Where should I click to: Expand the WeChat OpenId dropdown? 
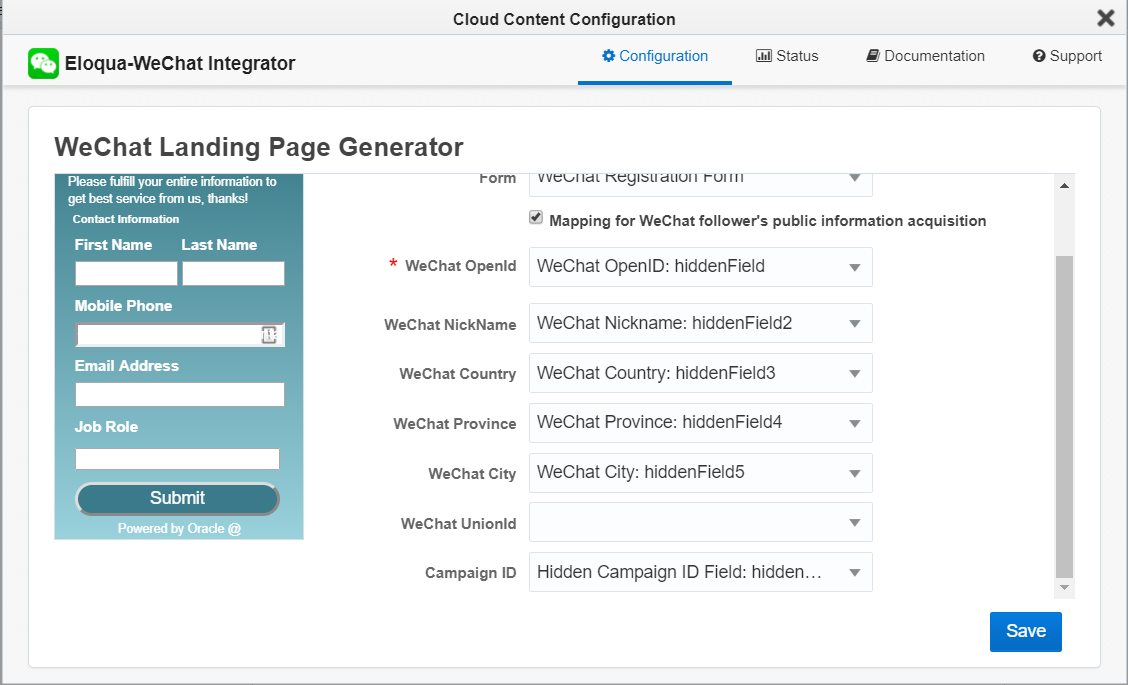coord(701,267)
